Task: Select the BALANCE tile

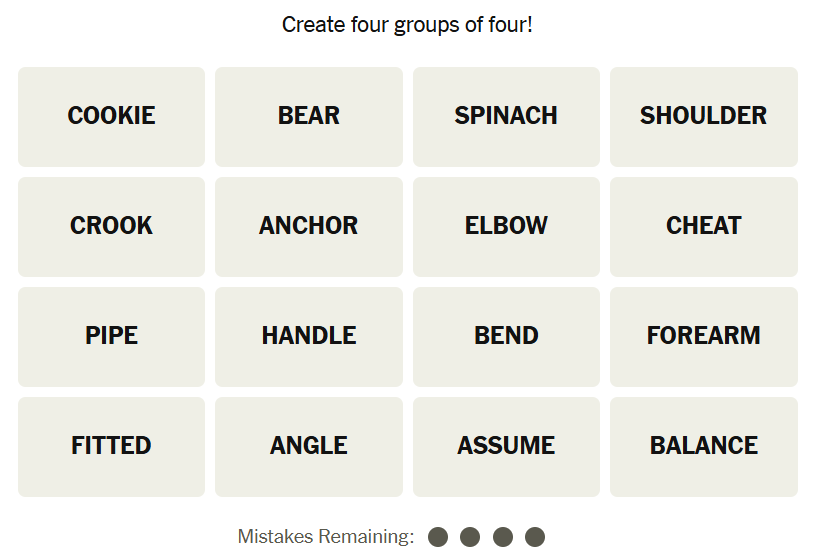Action: [x=703, y=446]
